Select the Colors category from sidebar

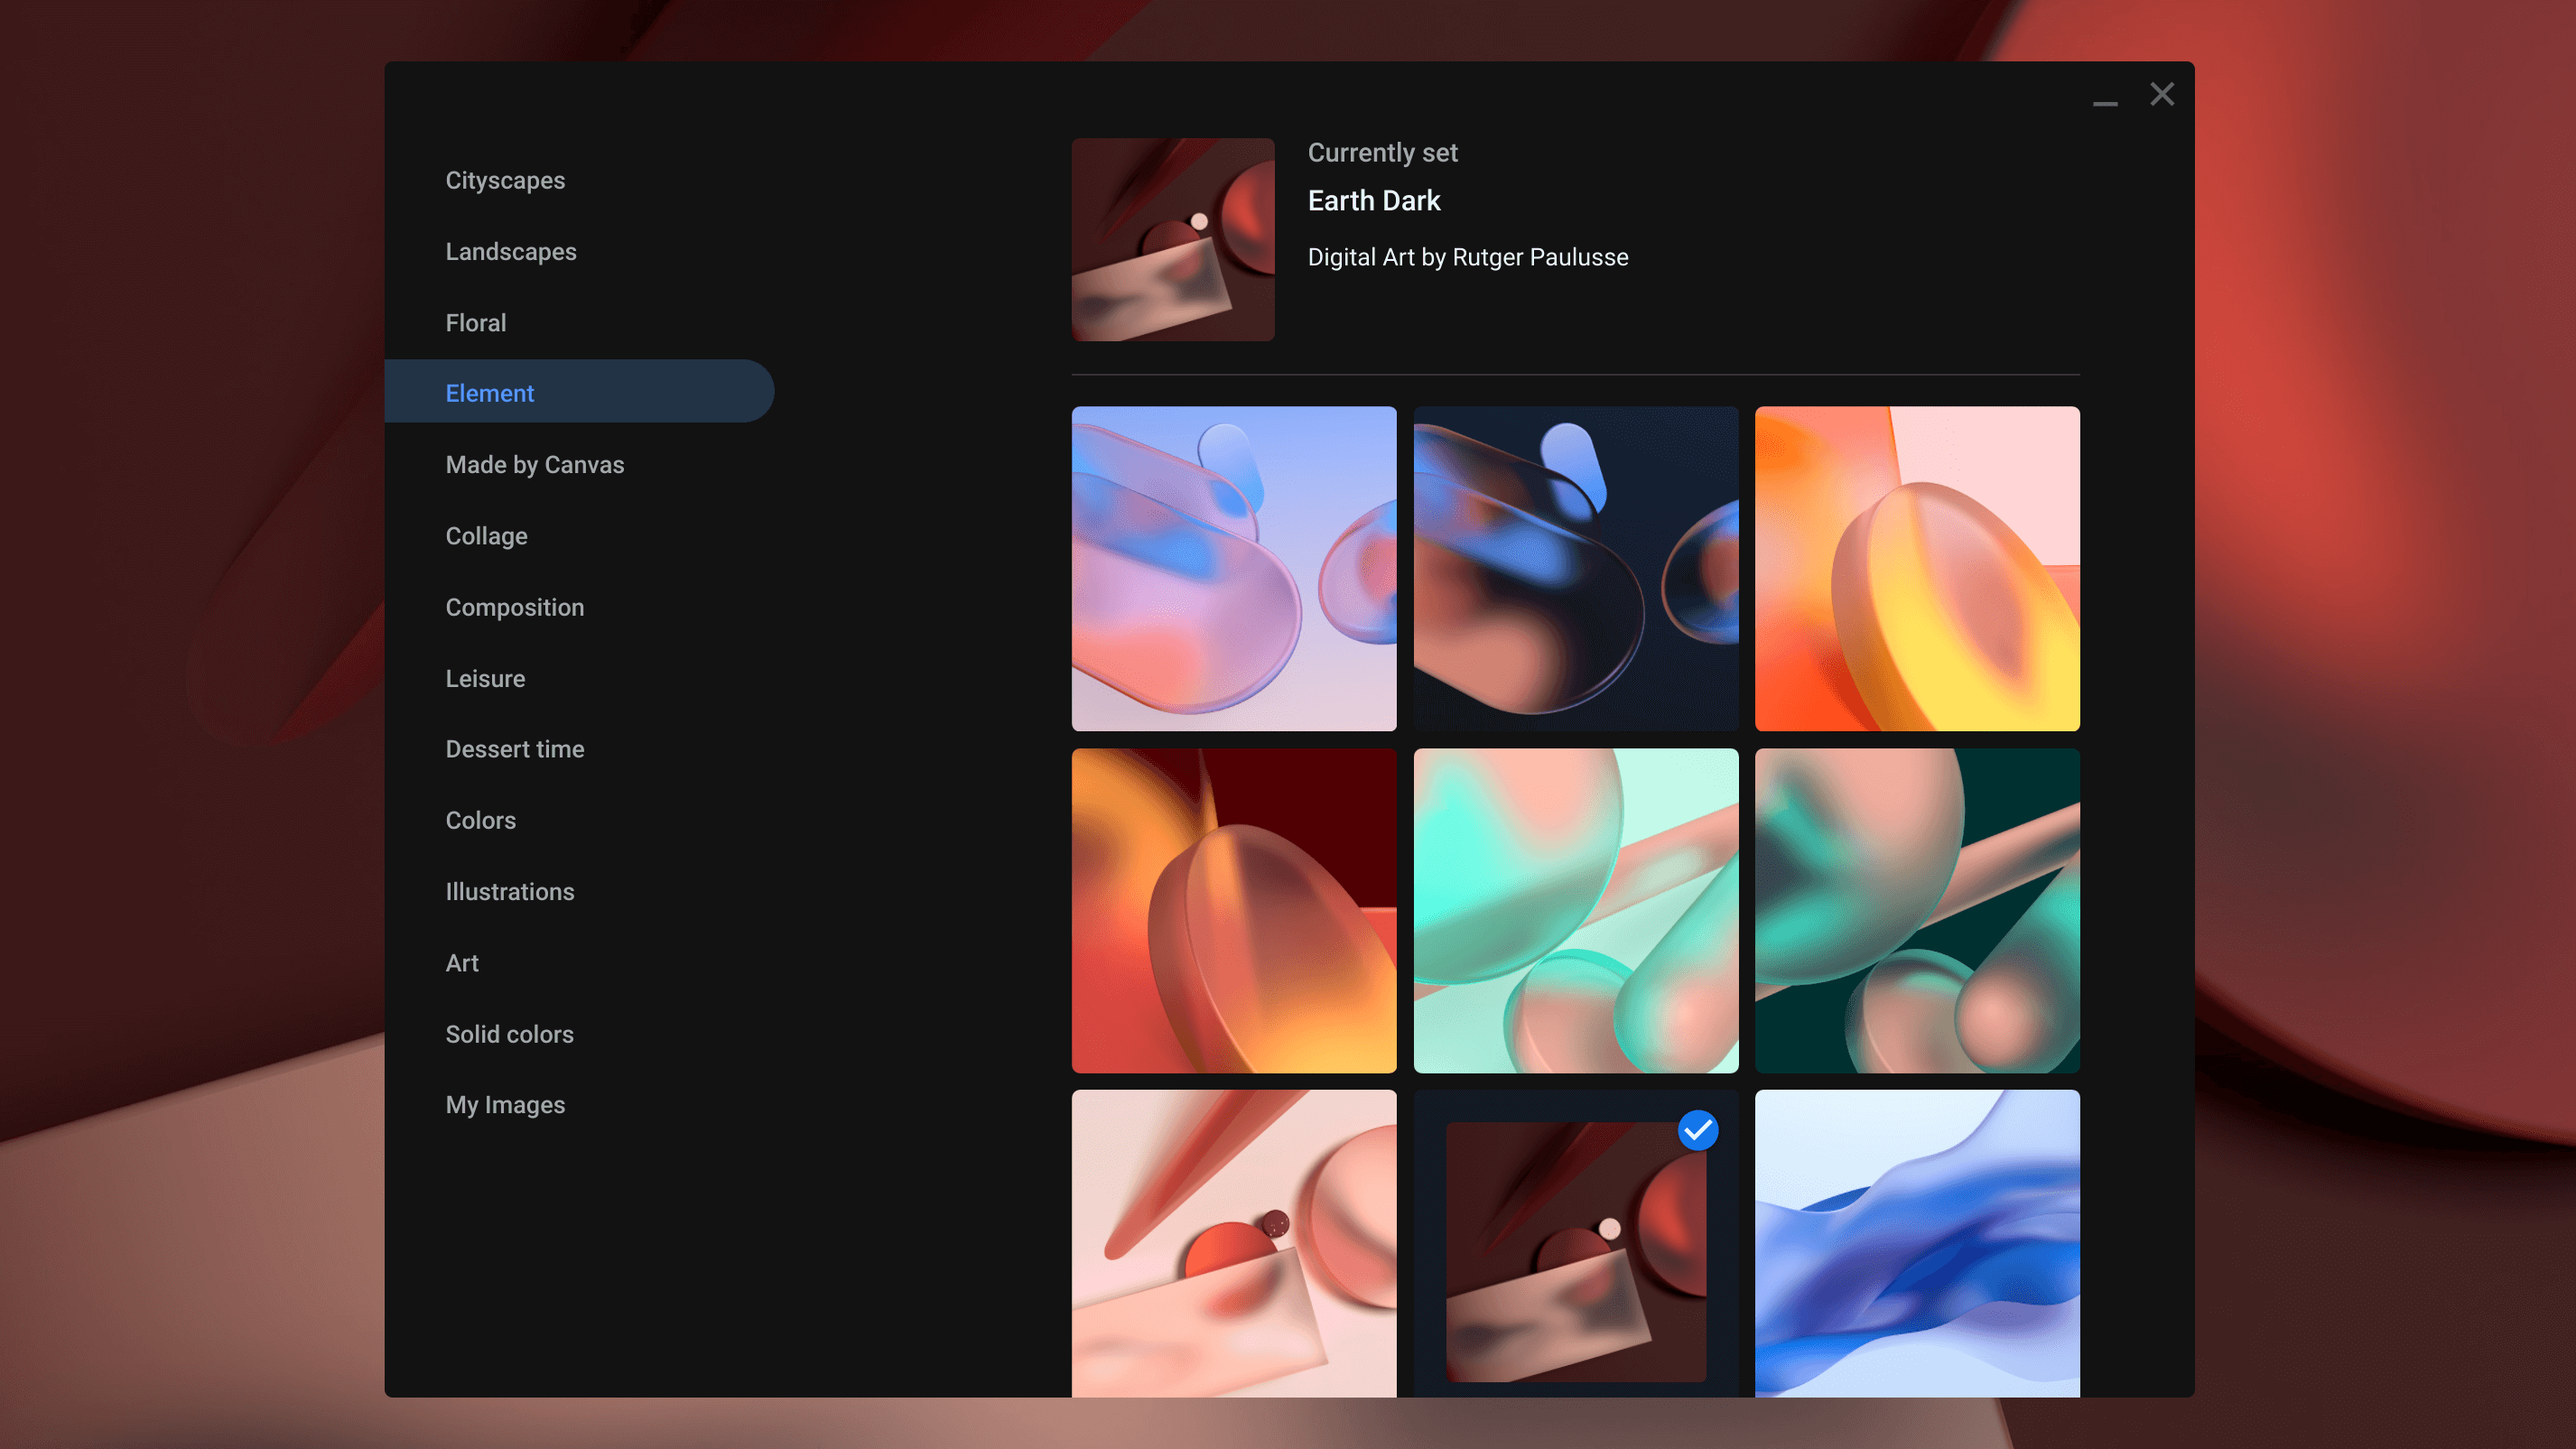[479, 819]
